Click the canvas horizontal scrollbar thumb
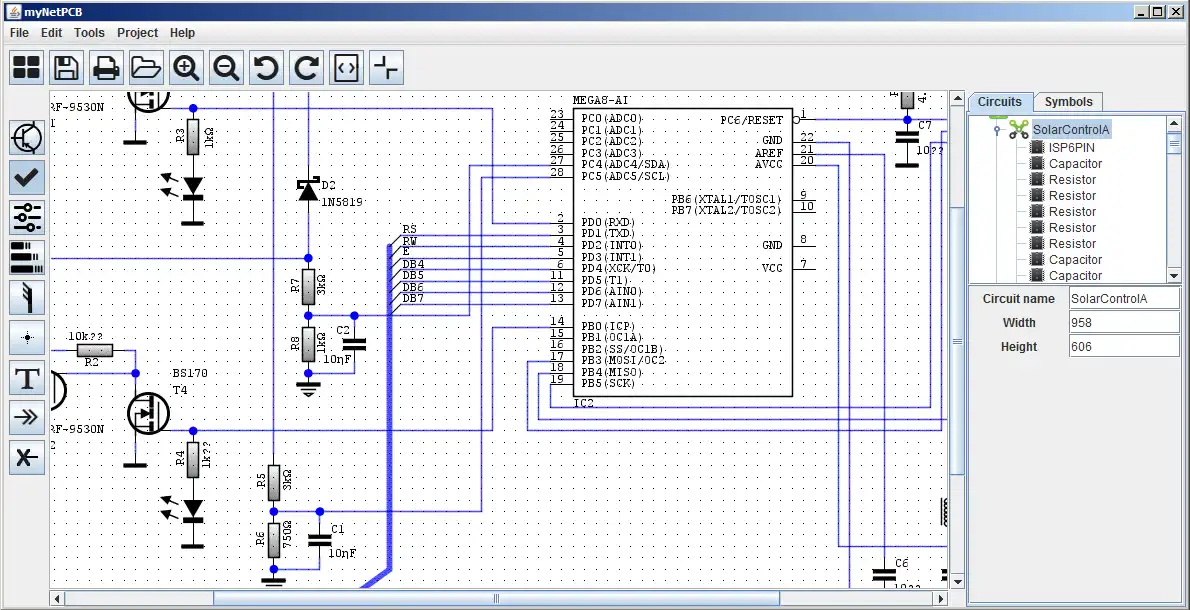 (497, 599)
